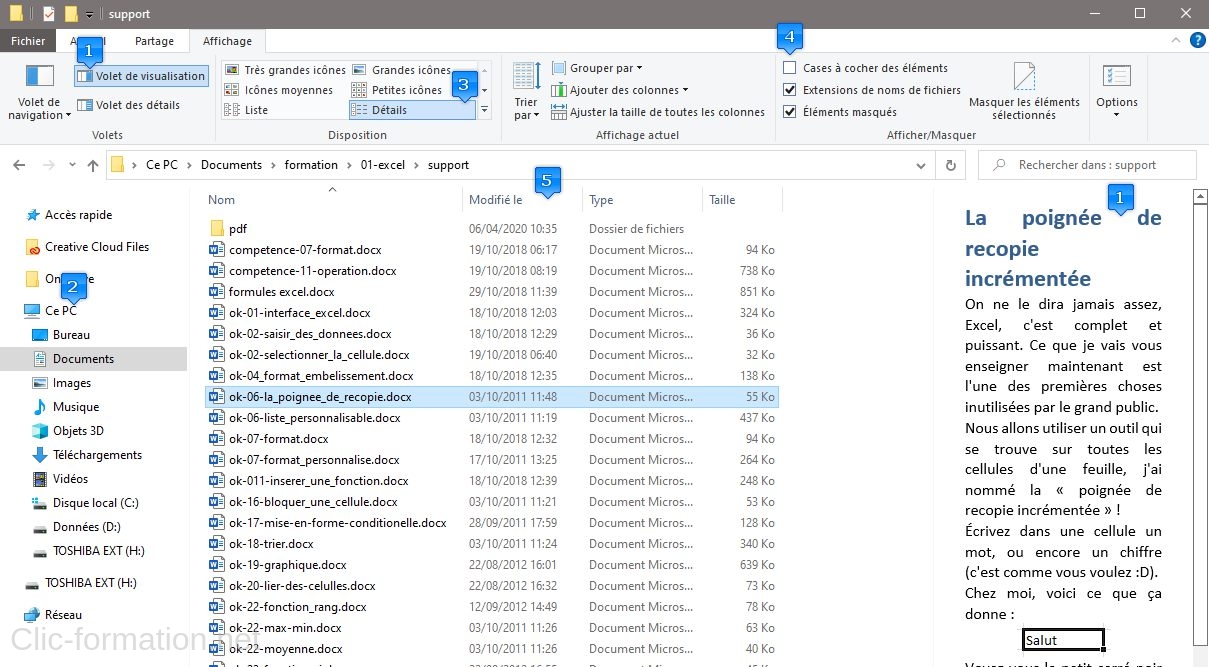Viewport: 1209px width, 667px height.
Task: Go up one folder with up arrow
Action: 93,165
